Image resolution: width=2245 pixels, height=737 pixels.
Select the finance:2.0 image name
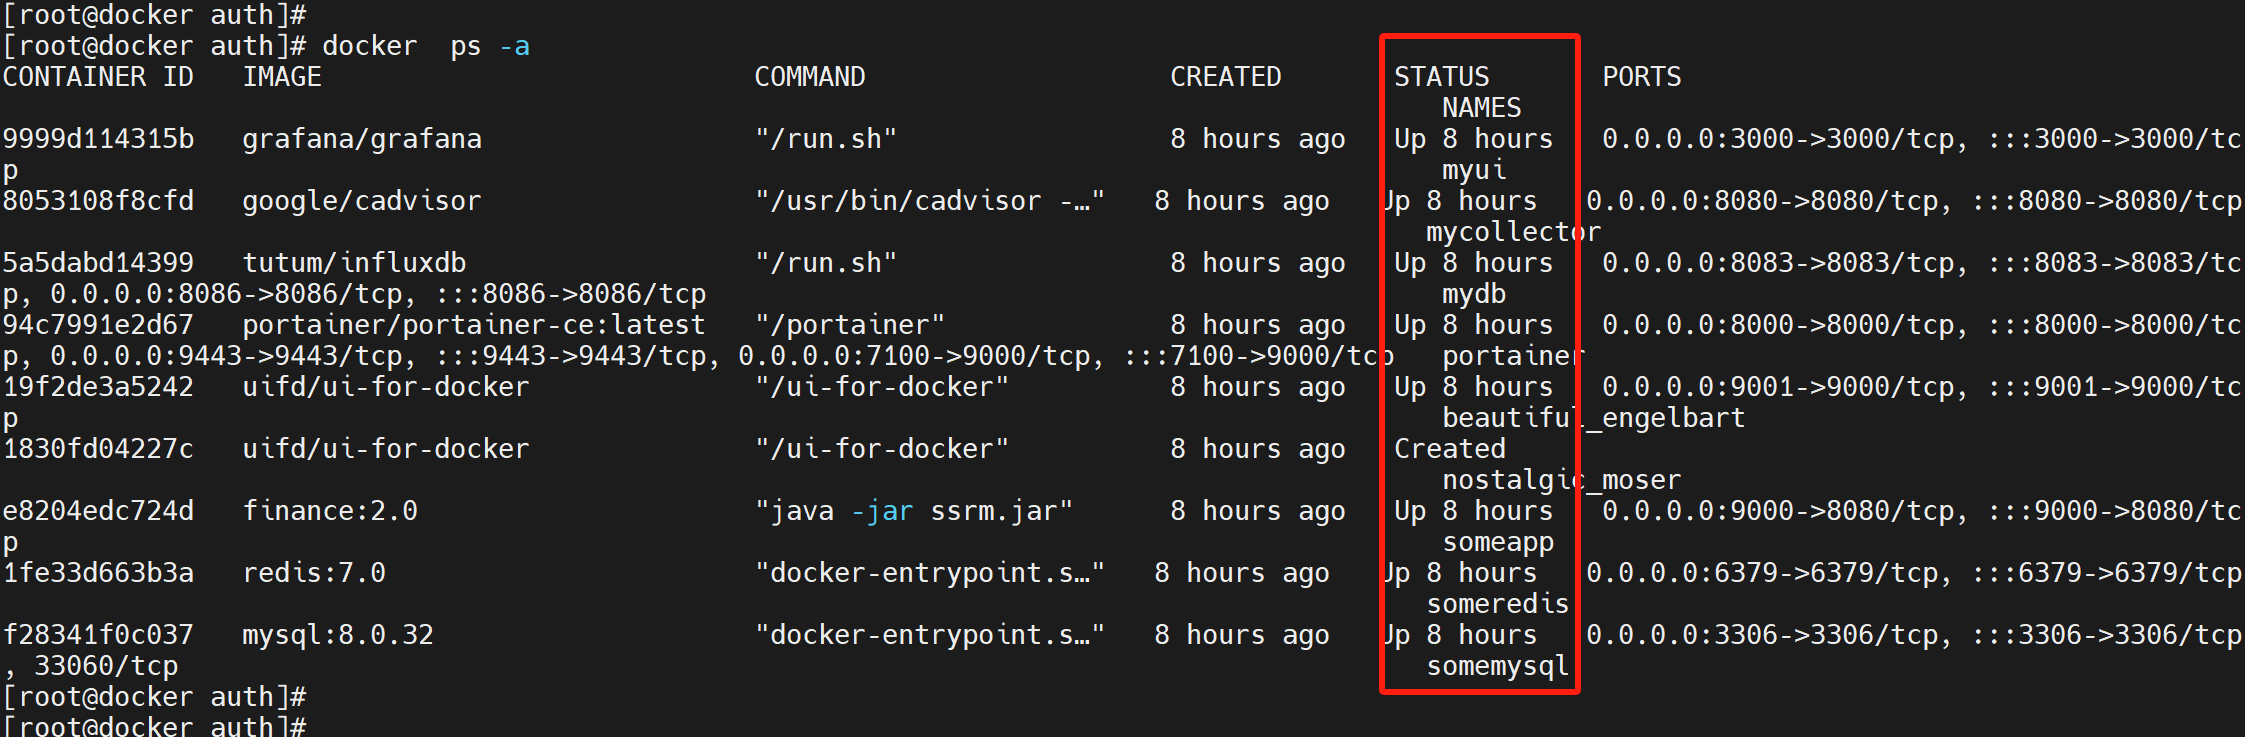[x=330, y=511]
